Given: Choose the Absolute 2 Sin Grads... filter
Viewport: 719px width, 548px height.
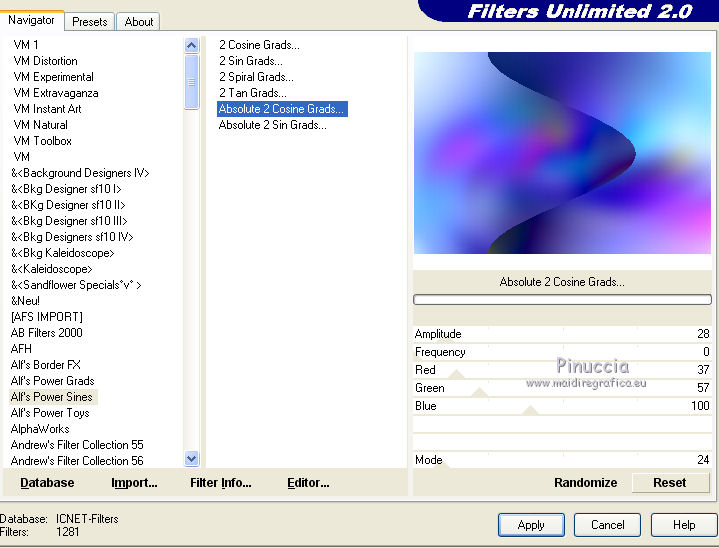Looking at the screenshot, I should click(x=272, y=125).
